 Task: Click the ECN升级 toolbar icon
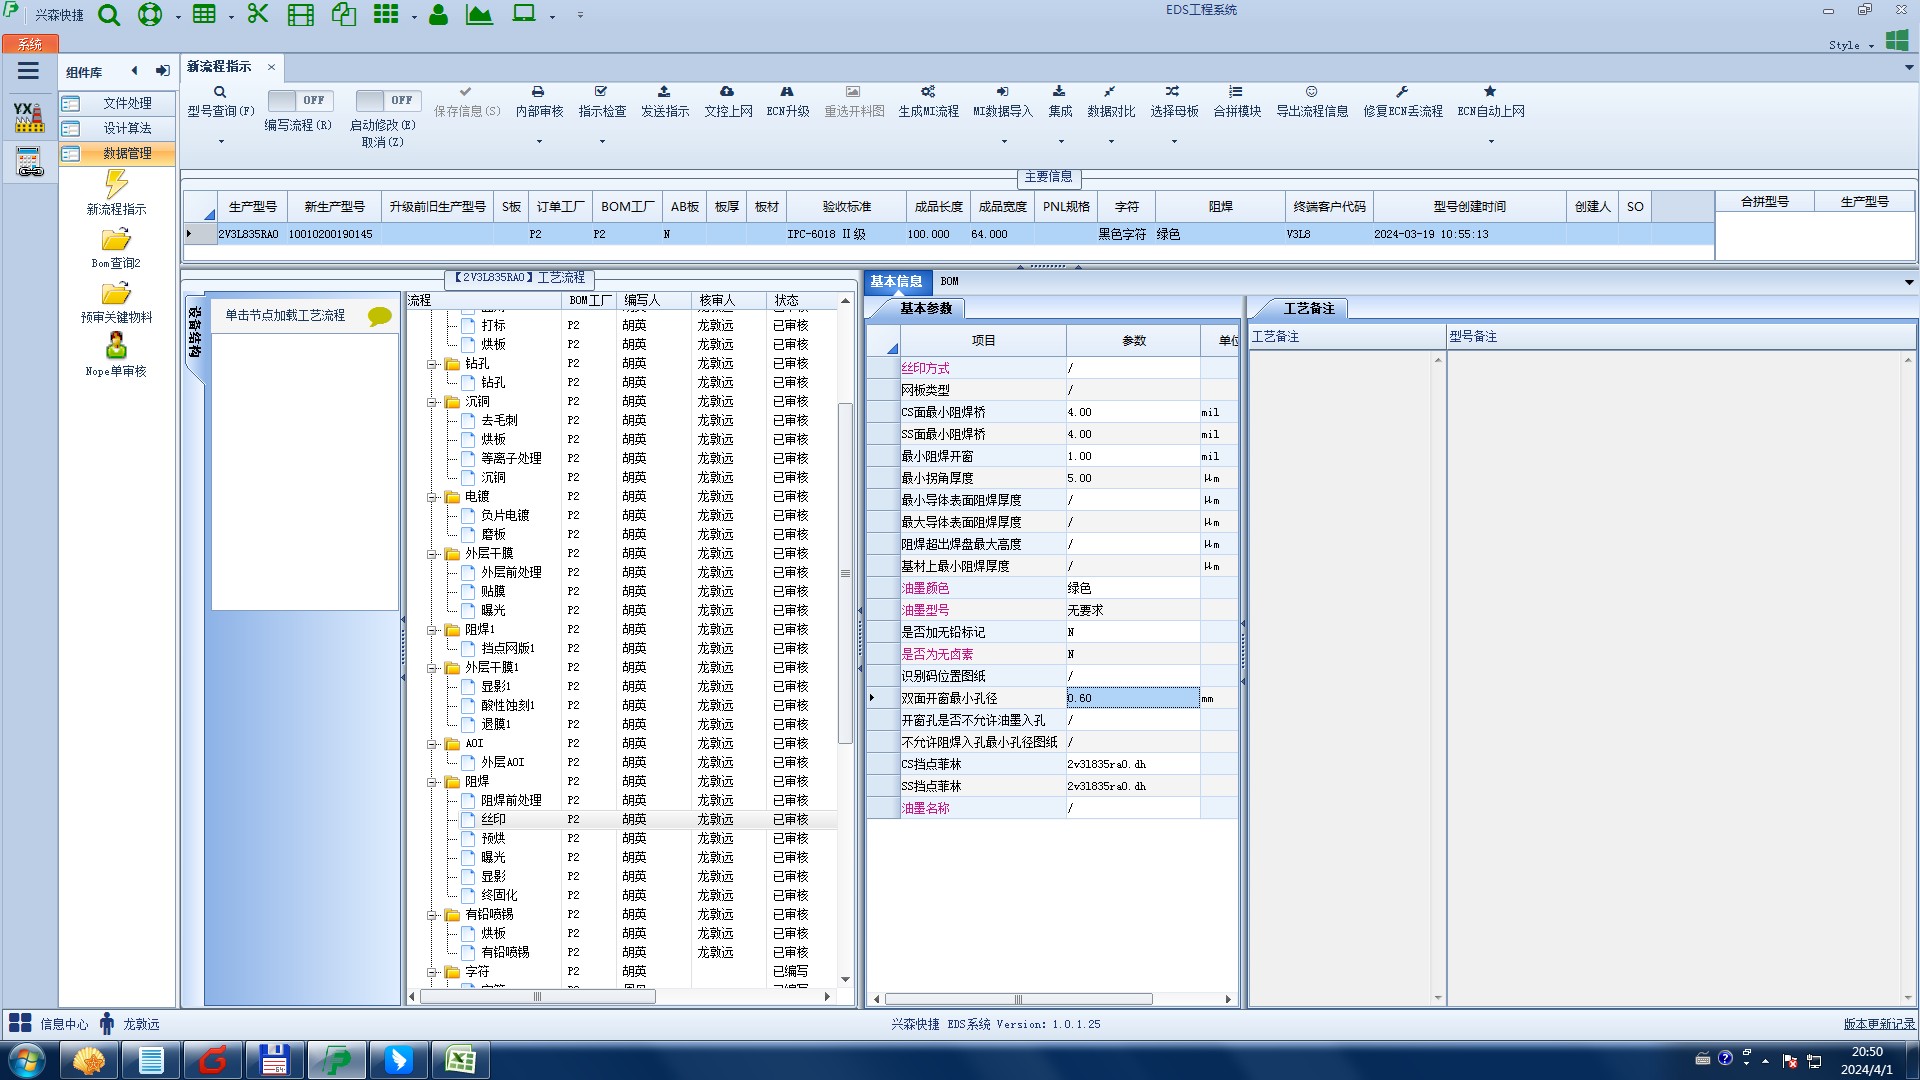click(787, 92)
